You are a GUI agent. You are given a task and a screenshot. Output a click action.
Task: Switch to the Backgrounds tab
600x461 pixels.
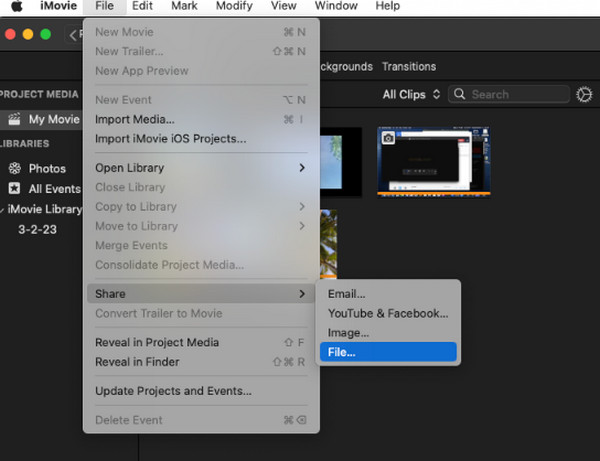click(x=346, y=67)
